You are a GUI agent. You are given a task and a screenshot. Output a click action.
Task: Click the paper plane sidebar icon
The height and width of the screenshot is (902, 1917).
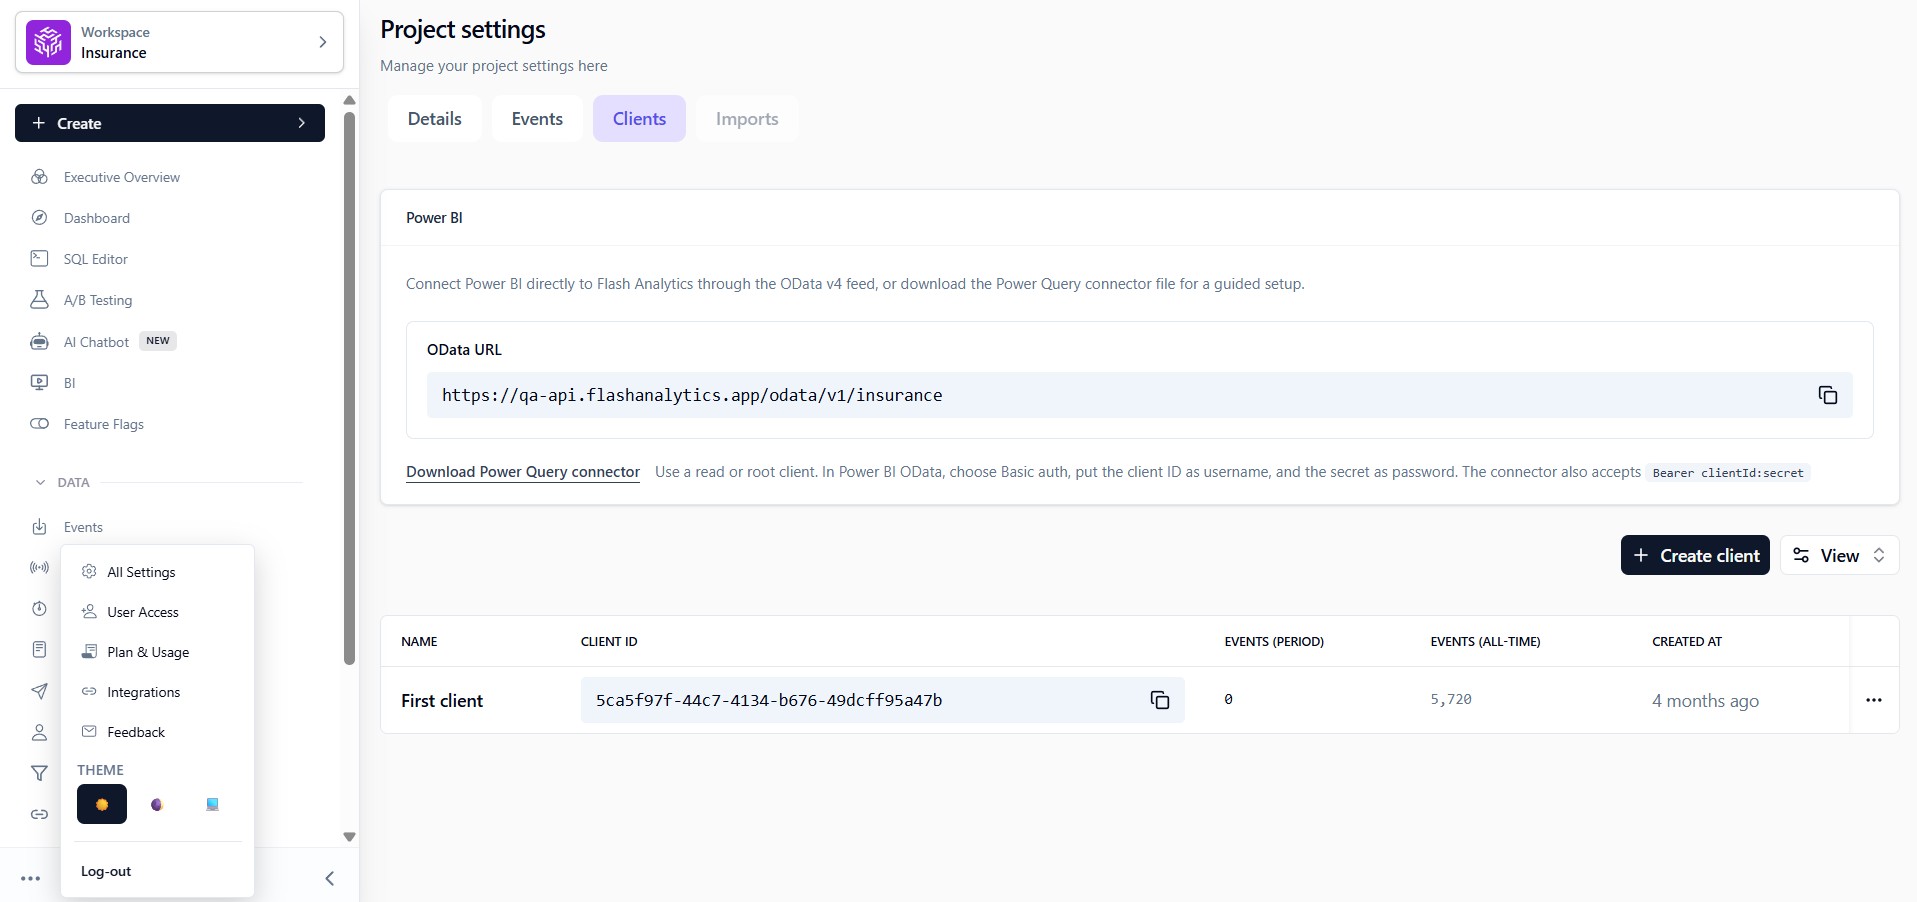[x=39, y=691]
